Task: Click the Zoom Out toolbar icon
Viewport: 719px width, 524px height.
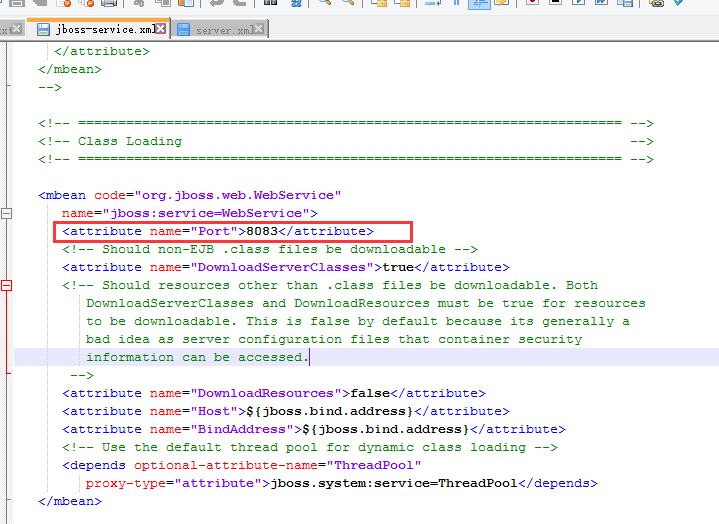Action: coord(348,3)
